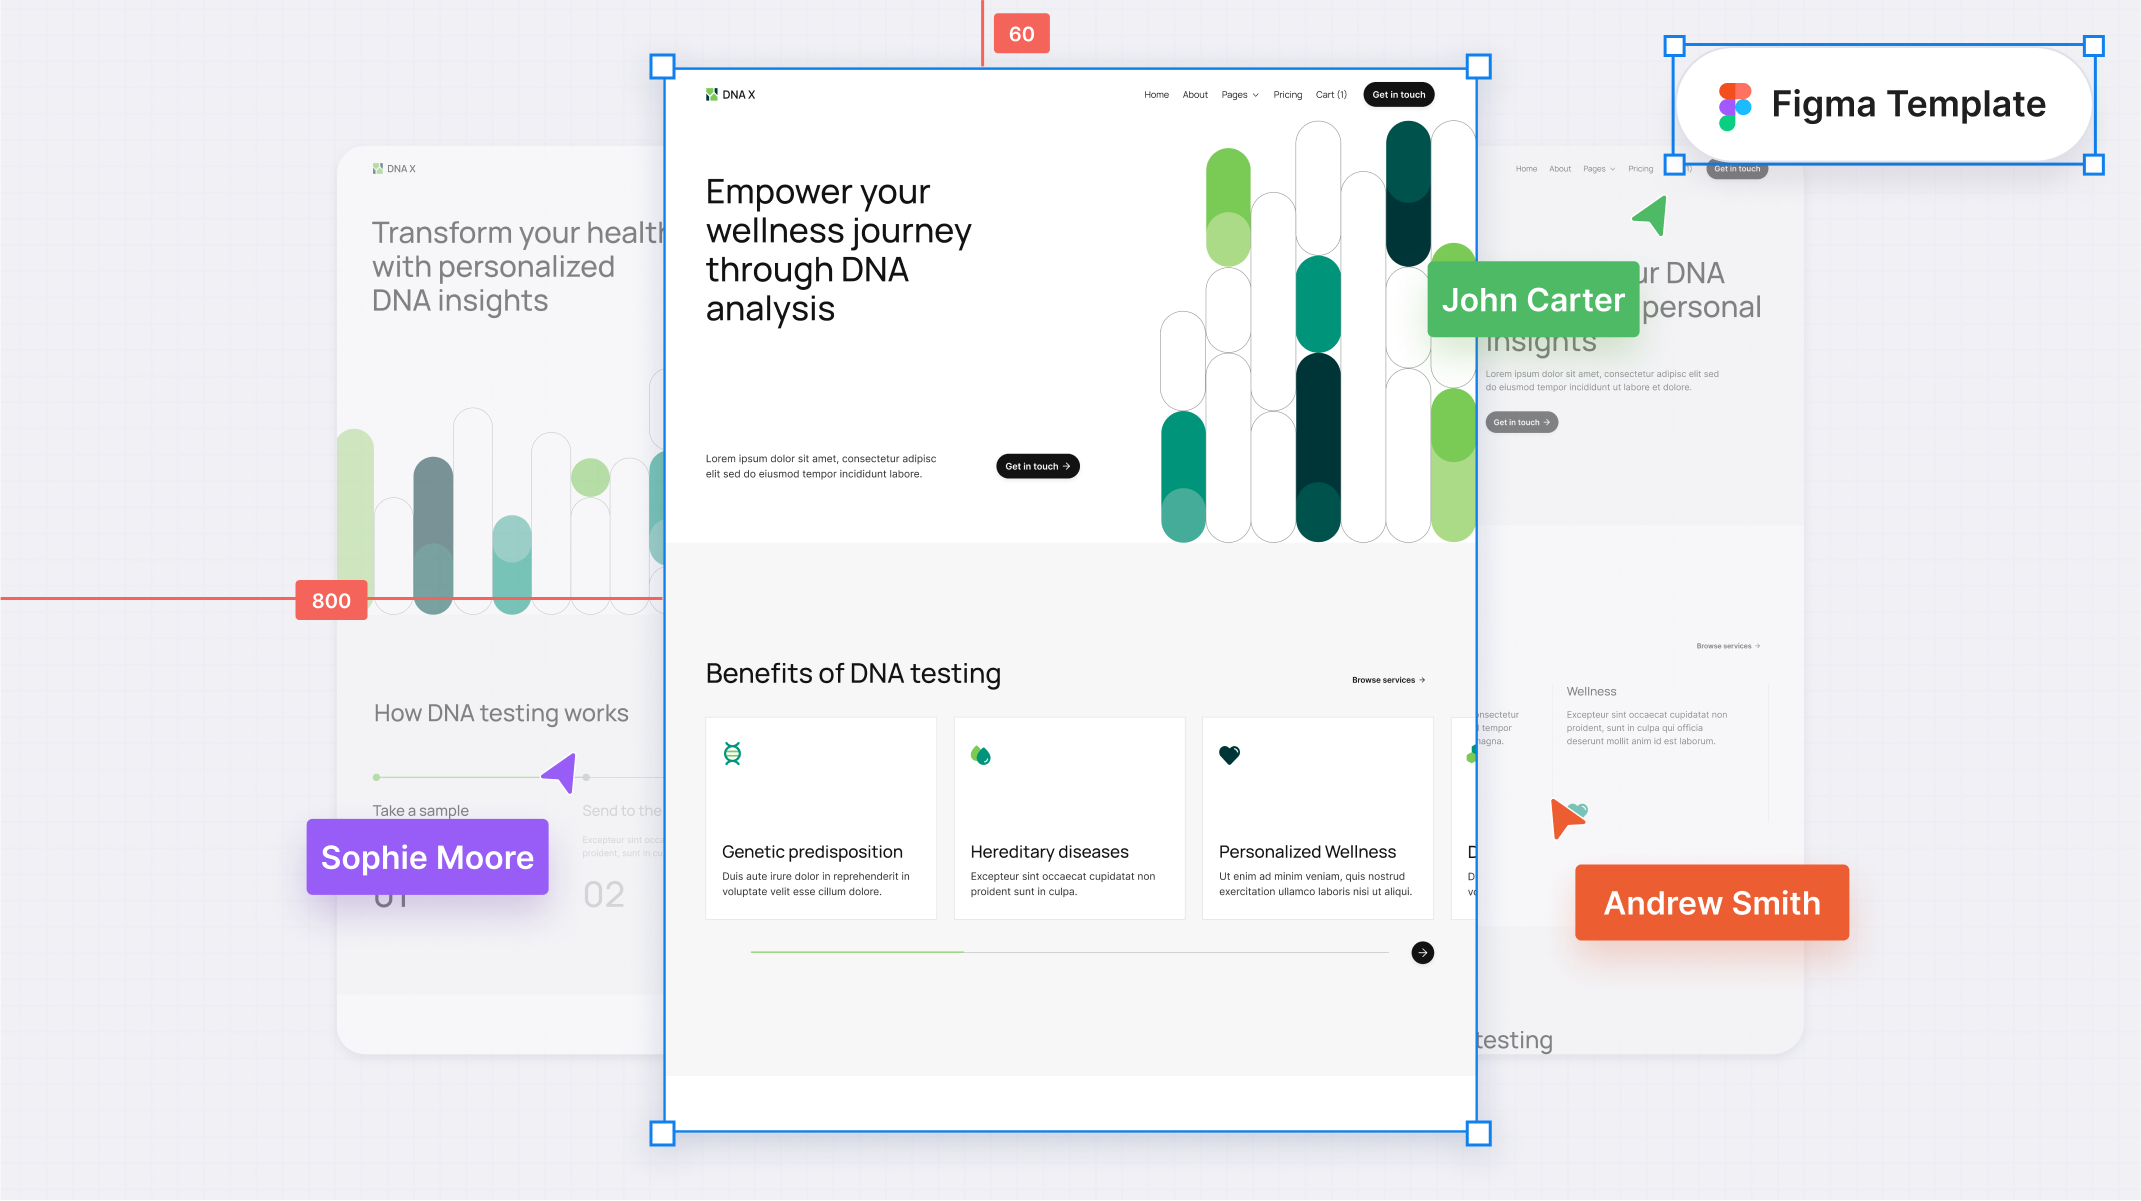This screenshot has height=1201, width=2141.
Task: Toggle the Sophie Moore collaborator label
Action: pos(426,857)
